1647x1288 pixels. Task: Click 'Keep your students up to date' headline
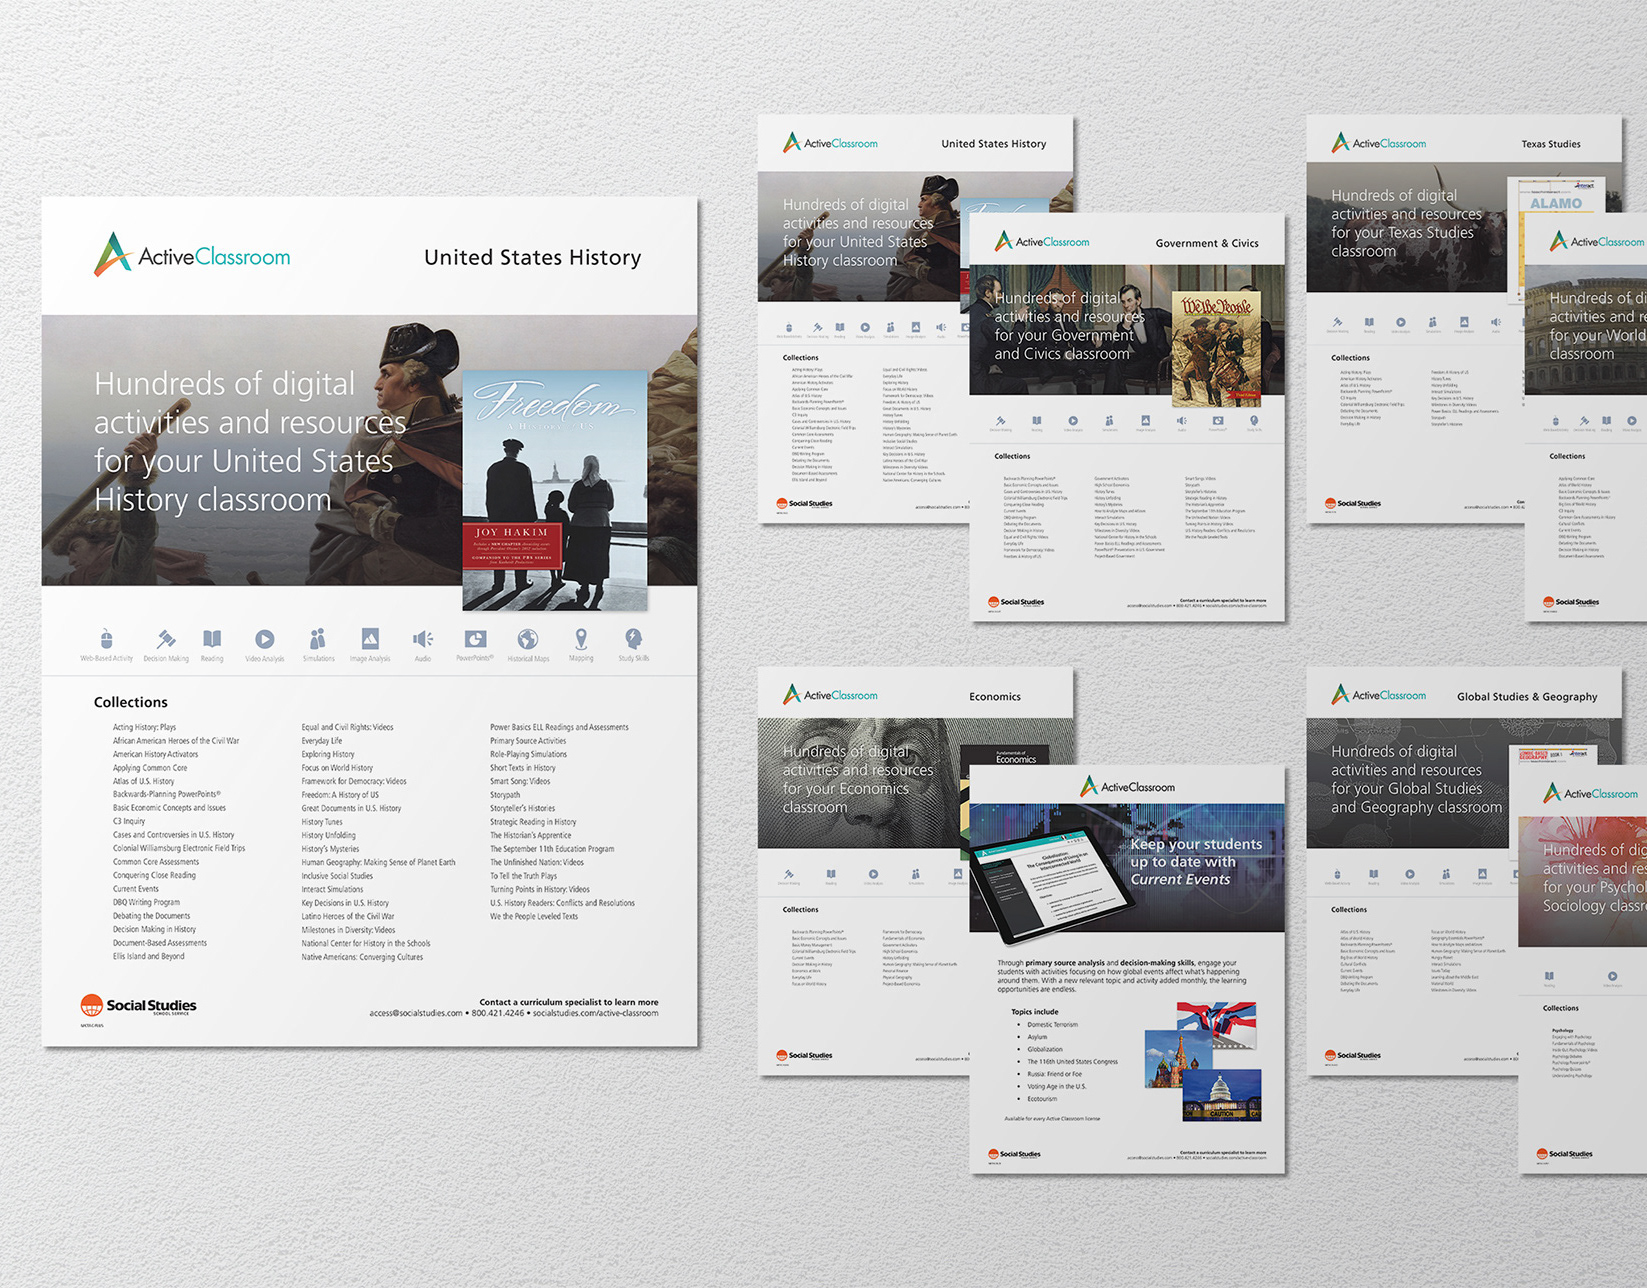[1196, 861]
